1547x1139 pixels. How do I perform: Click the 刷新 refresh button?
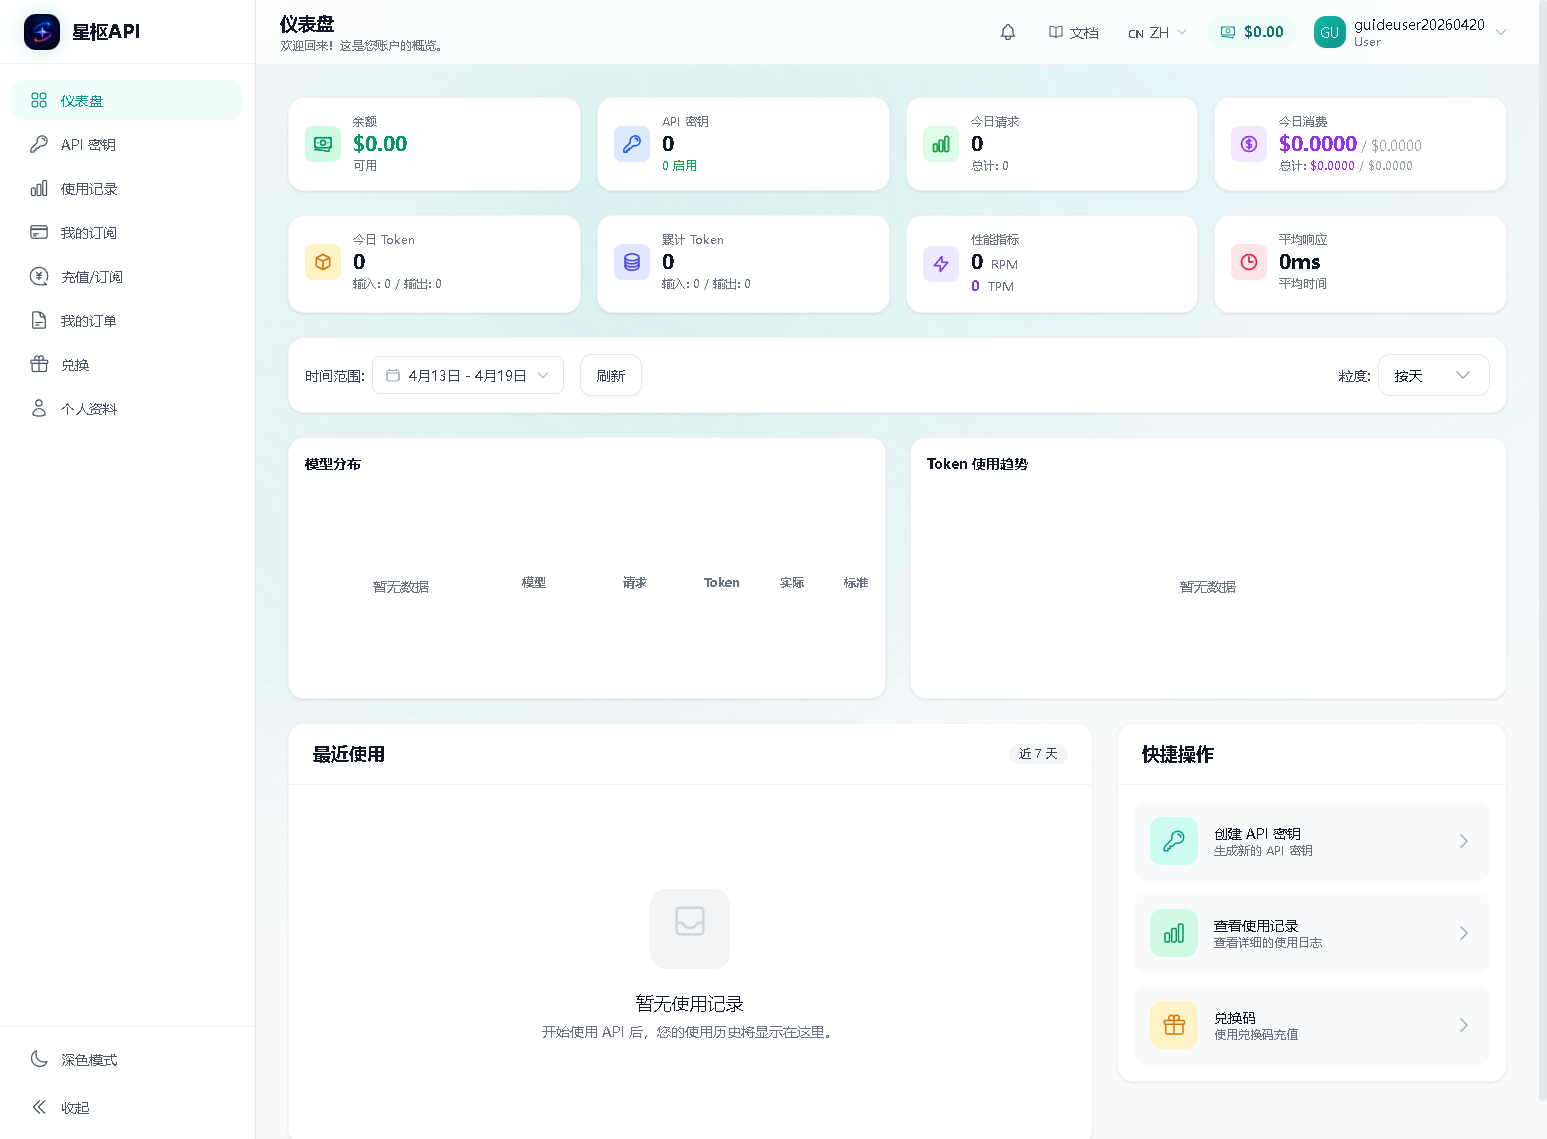click(610, 375)
